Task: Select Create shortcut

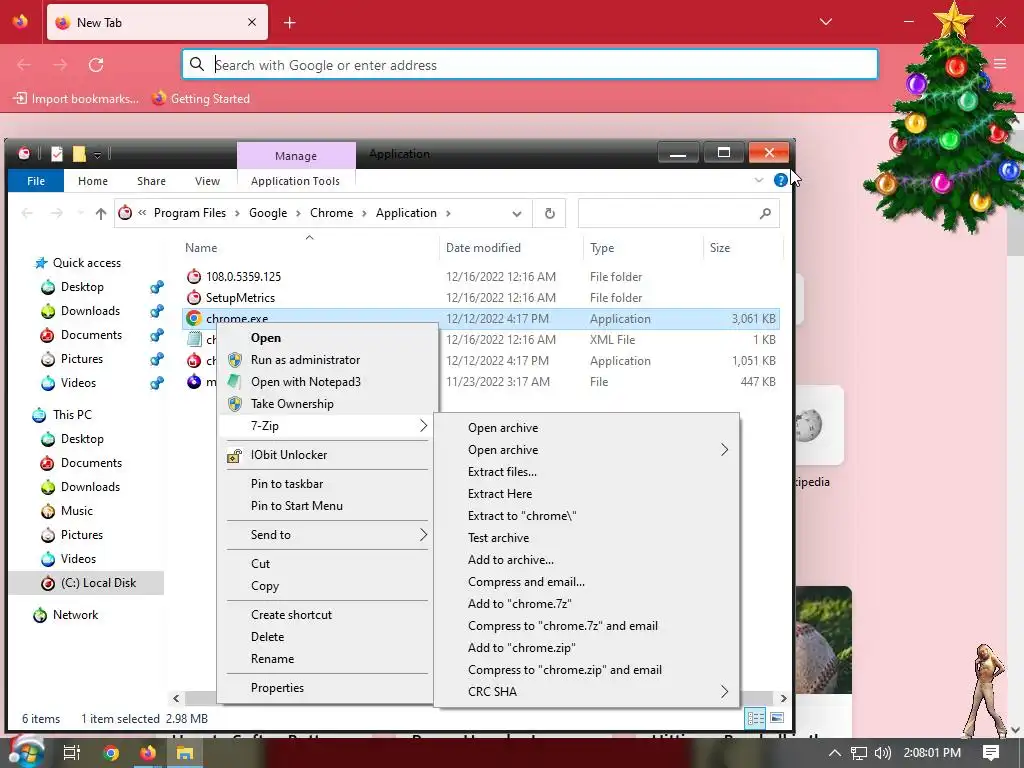Action: pyautogui.click(x=291, y=615)
